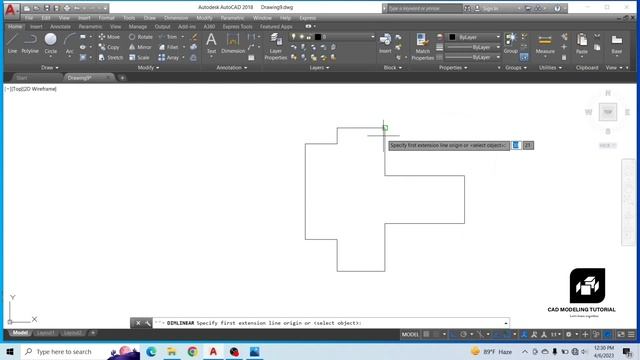Click the Move tool
640x360 pixels.
pos(109,37)
